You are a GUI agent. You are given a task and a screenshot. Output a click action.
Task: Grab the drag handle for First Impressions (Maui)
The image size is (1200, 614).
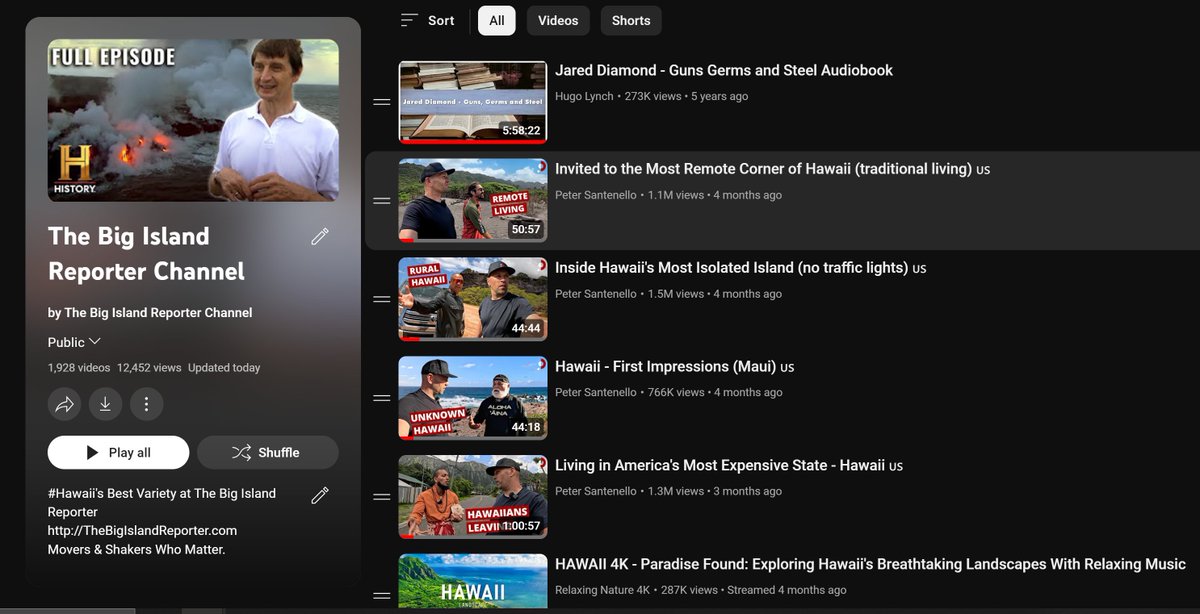point(381,398)
